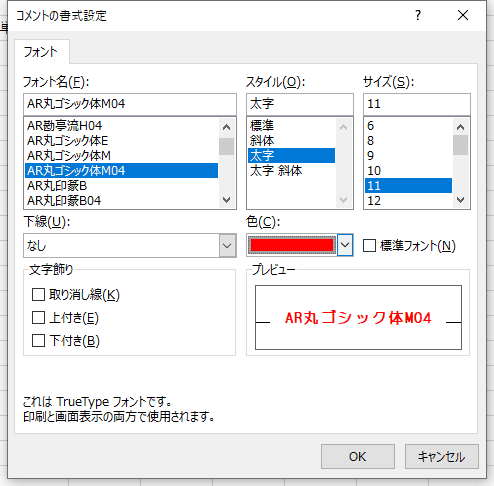Click size list scroll down arrow
Viewport: 494px width, 486px height.
(x=460, y=200)
